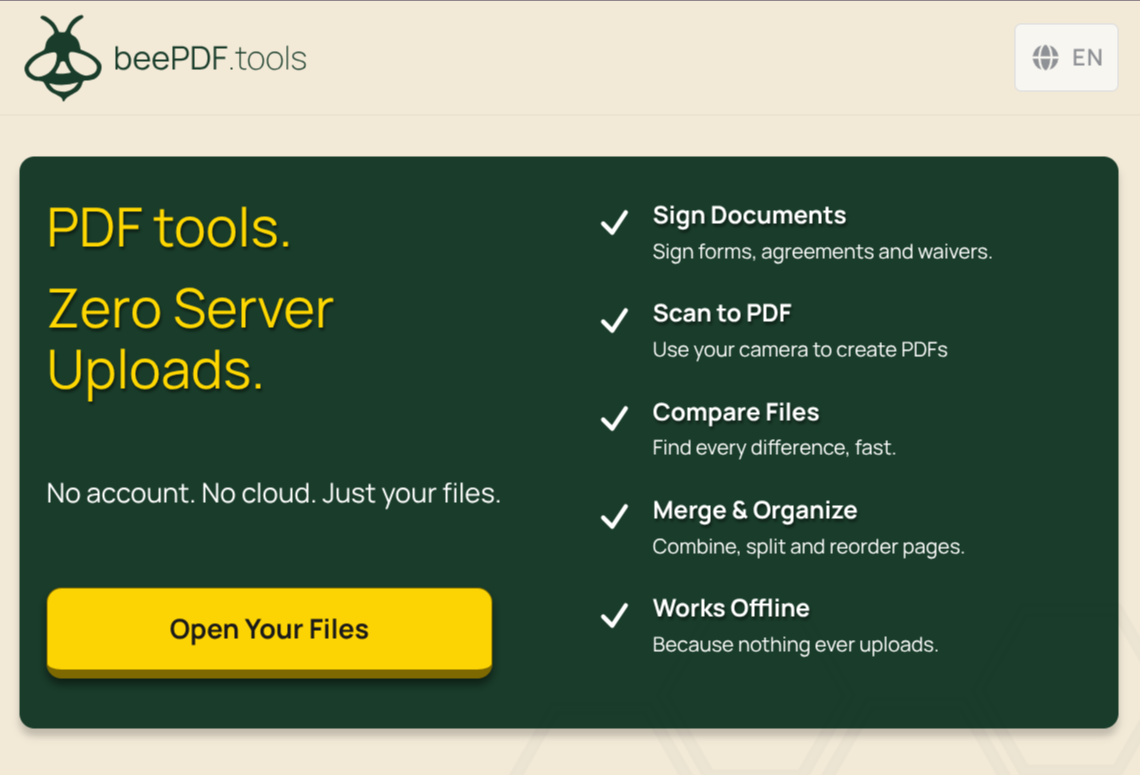Select the Compare Files heading
Viewport: 1140px width, 775px height.
[735, 412]
